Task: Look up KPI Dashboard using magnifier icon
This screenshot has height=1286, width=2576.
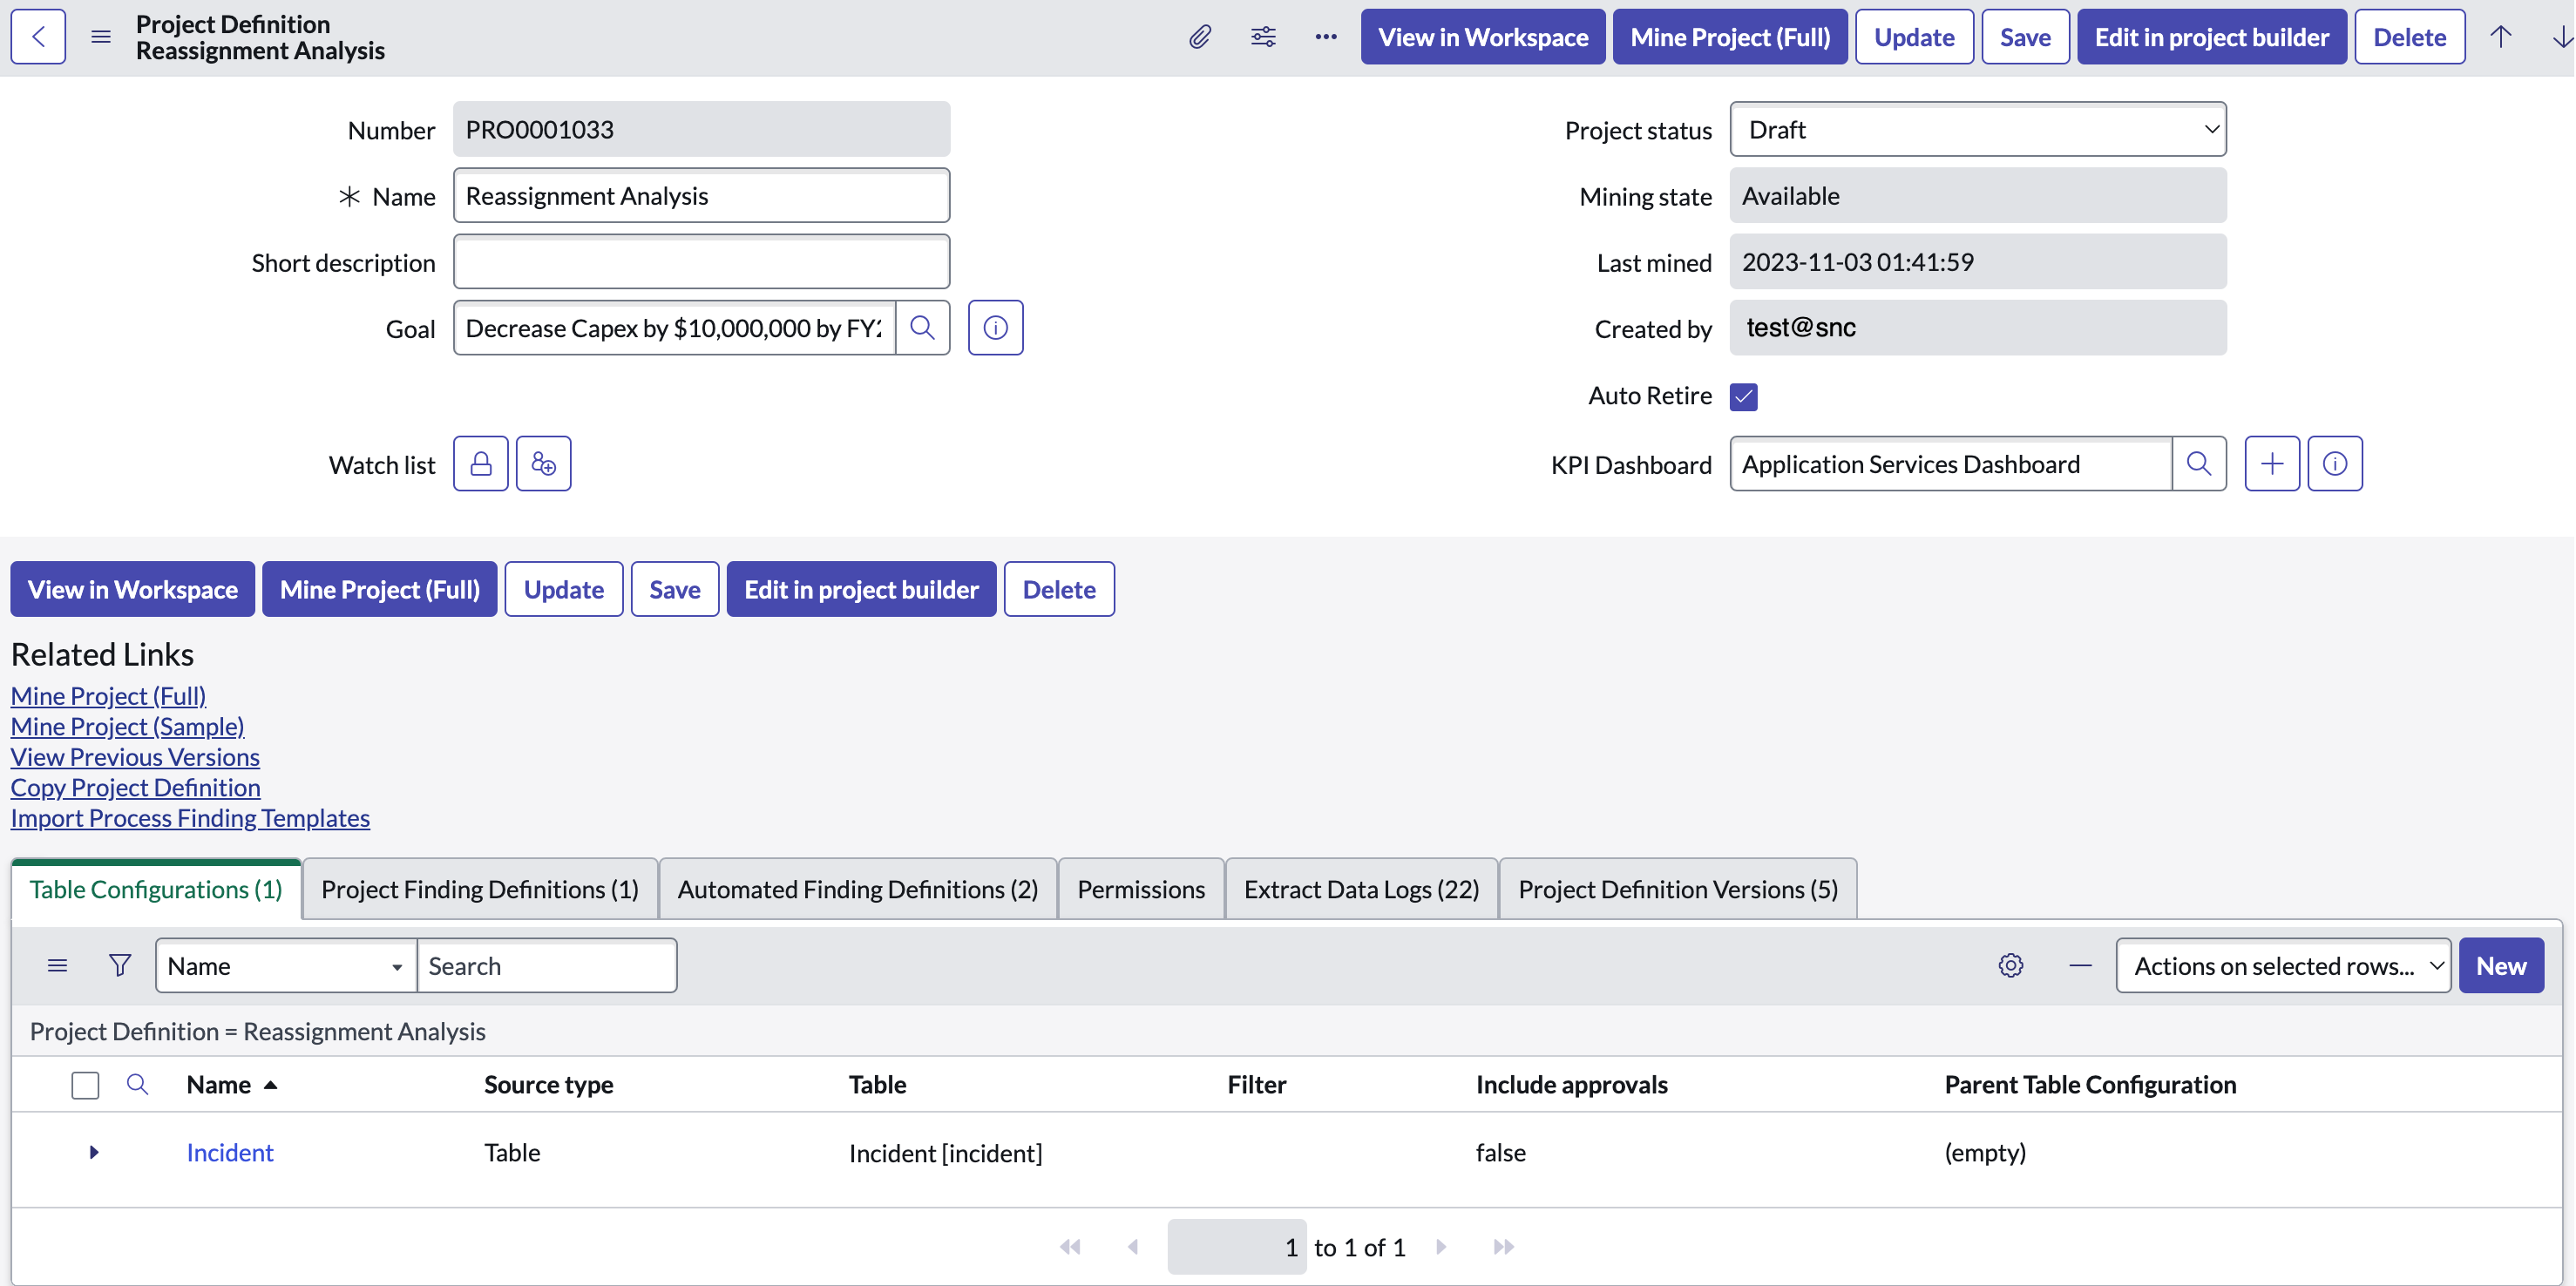Action: click(2199, 463)
